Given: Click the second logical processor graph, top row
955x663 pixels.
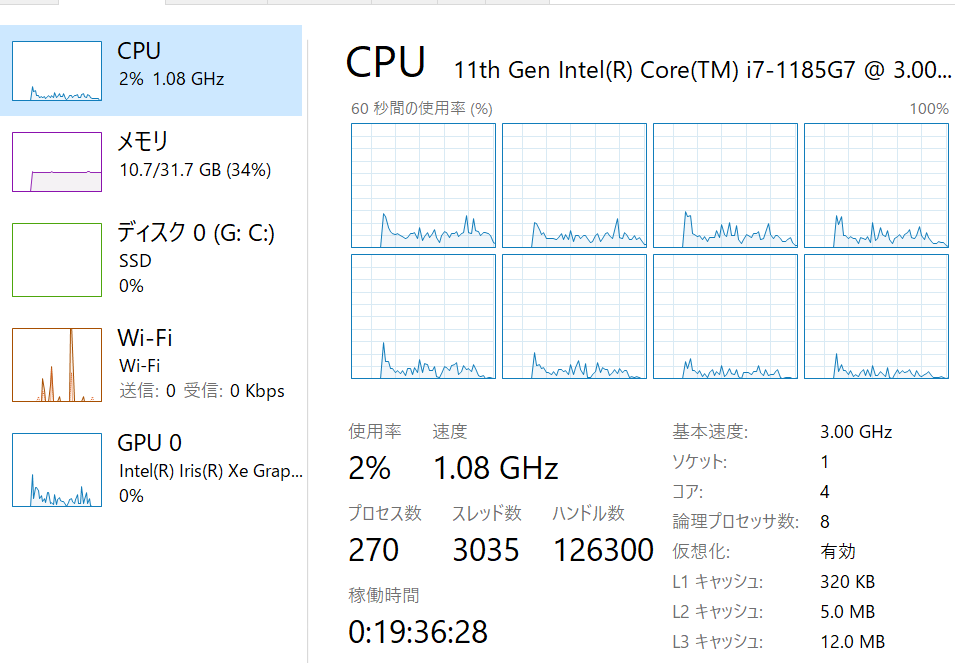Looking at the screenshot, I should tap(574, 185).
